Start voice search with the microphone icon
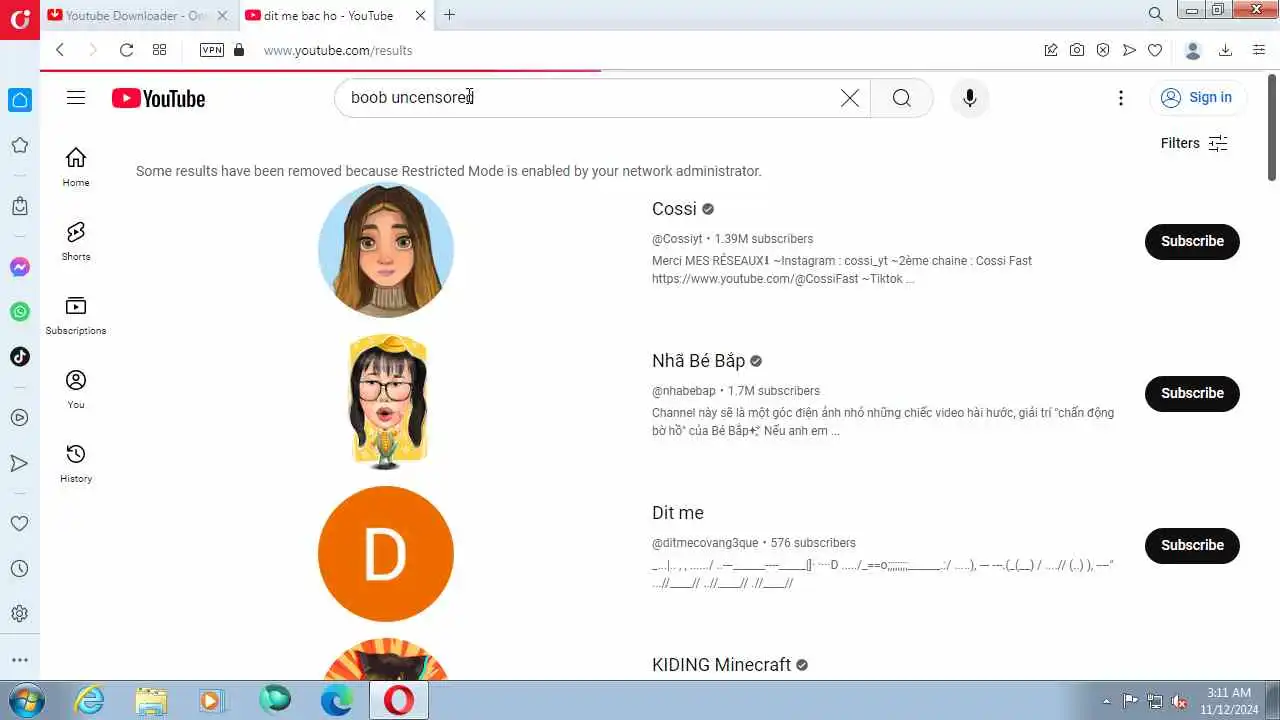1280x720 pixels. 969,98
